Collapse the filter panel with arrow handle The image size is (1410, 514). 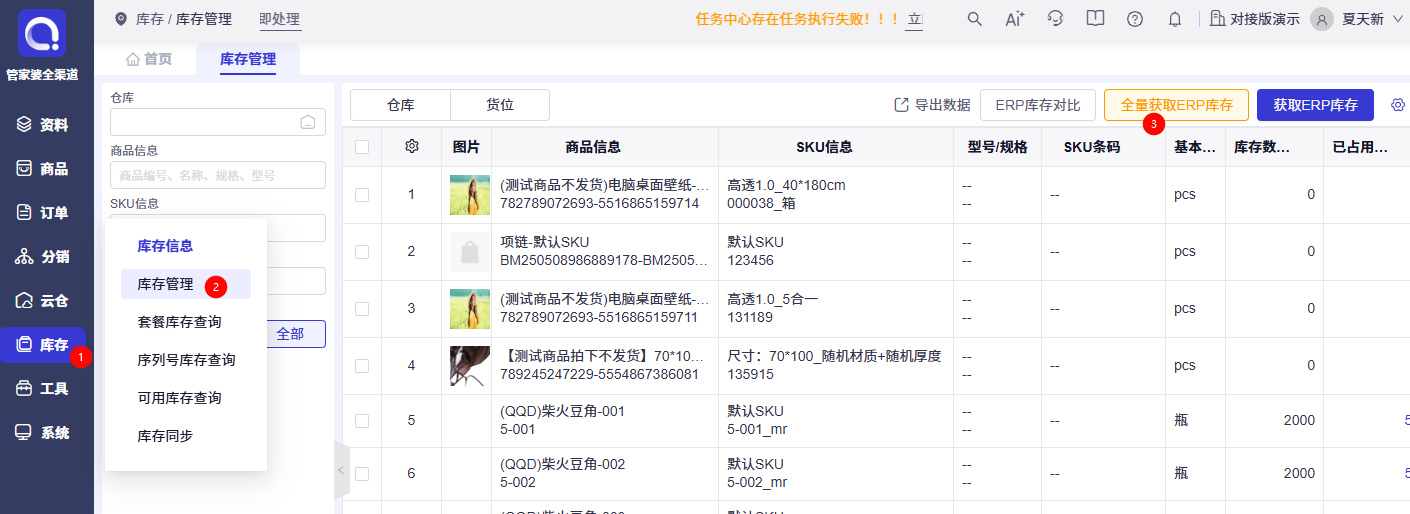pyautogui.click(x=341, y=470)
